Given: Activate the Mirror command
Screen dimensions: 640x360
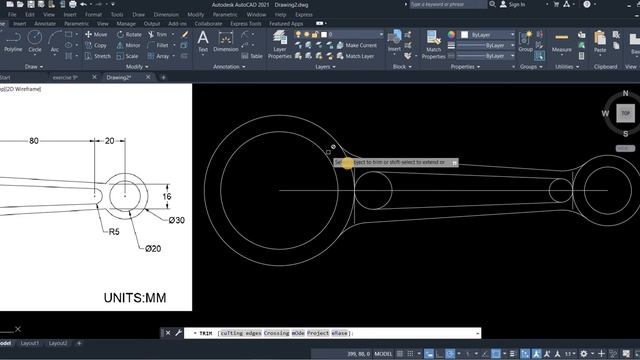Looking at the screenshot, I should [129, 45].
